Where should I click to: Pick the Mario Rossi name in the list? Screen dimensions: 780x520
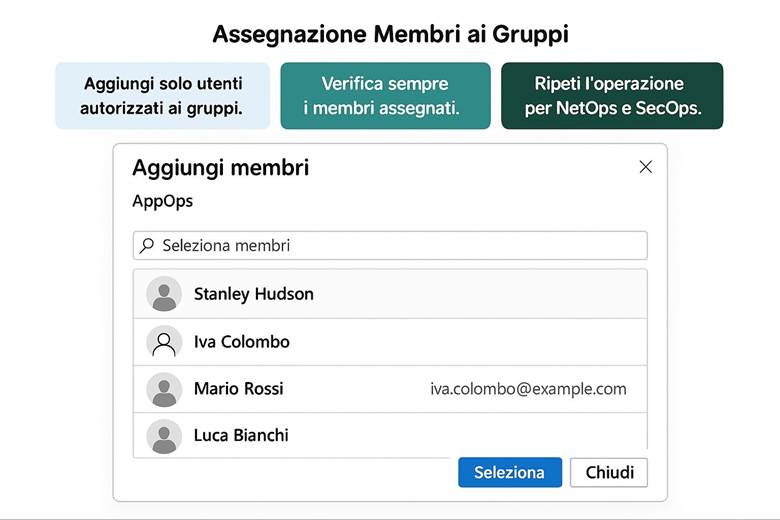(238, 389)
